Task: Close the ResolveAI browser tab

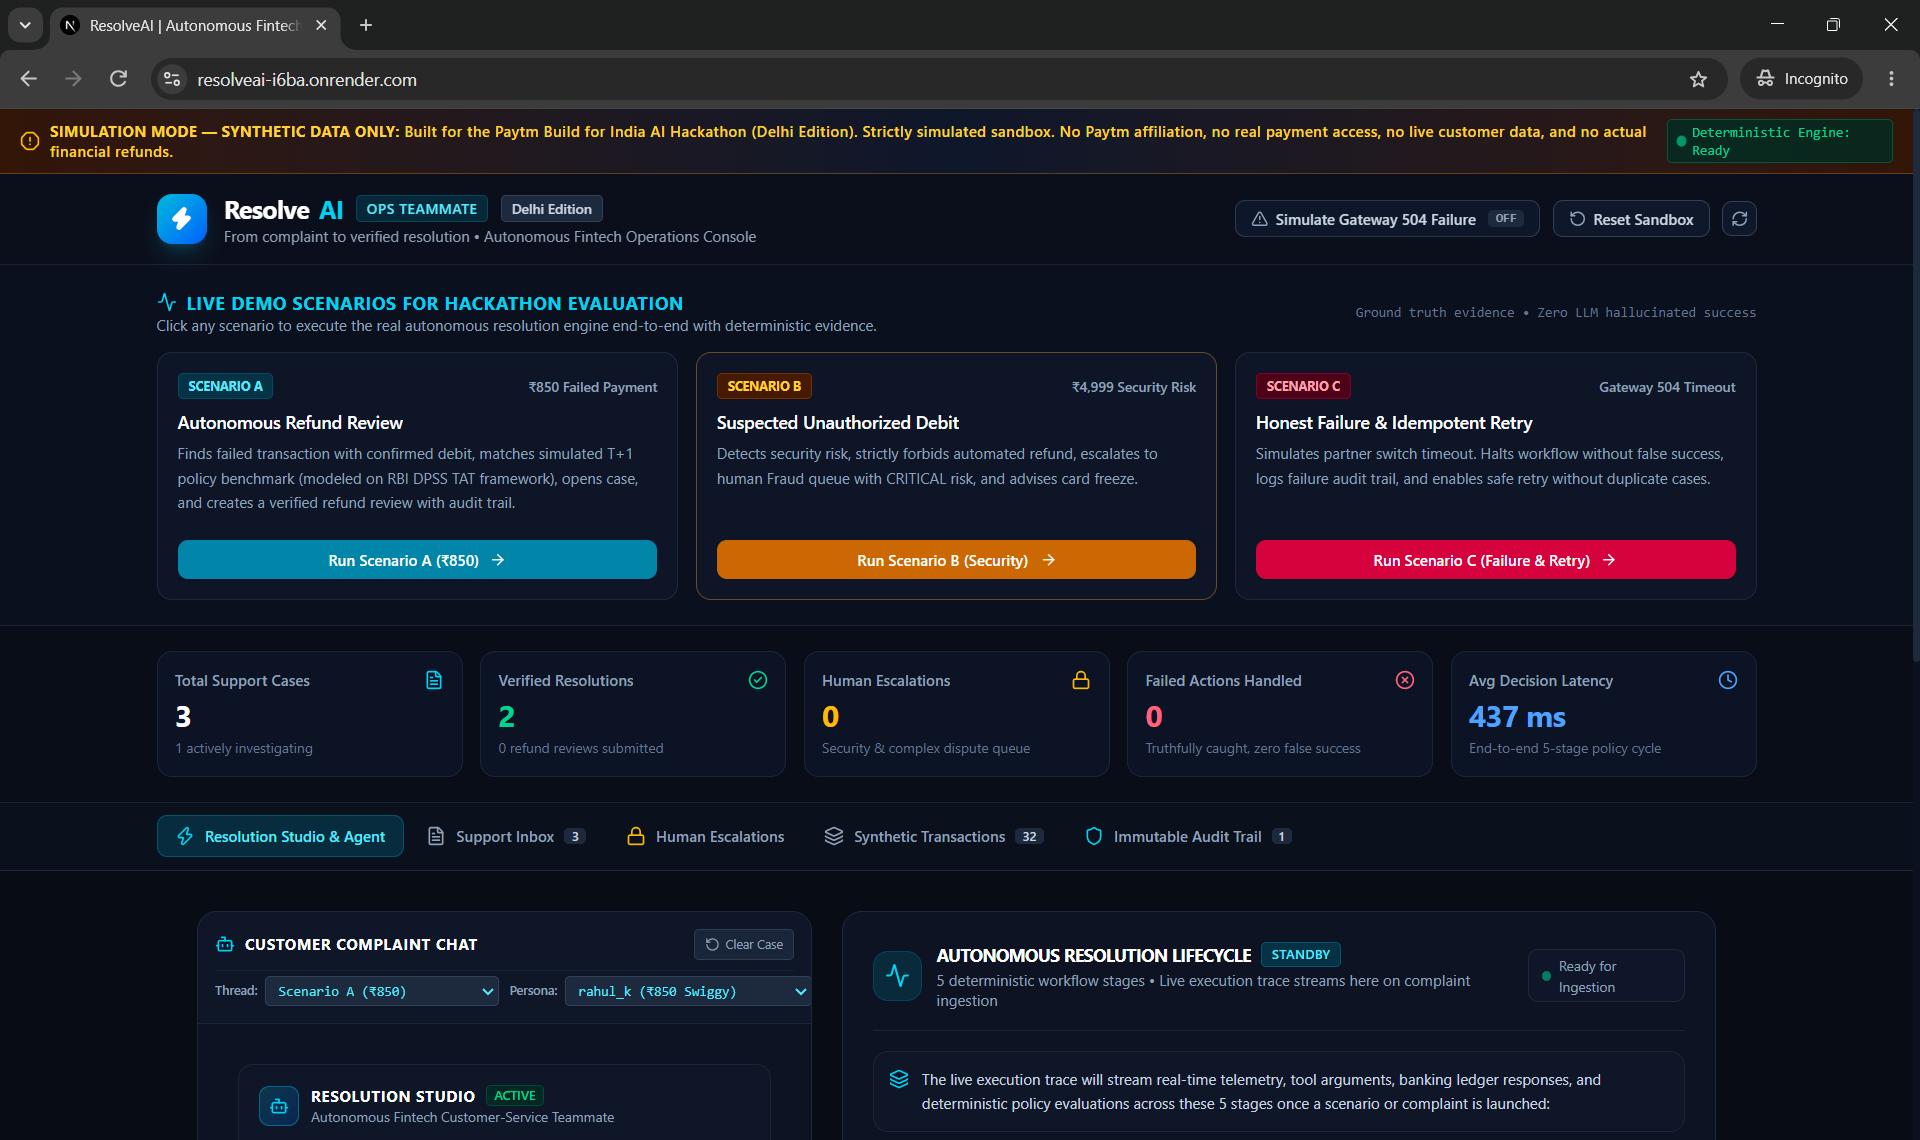Action: pyautogui.click(x=321, y=25)
